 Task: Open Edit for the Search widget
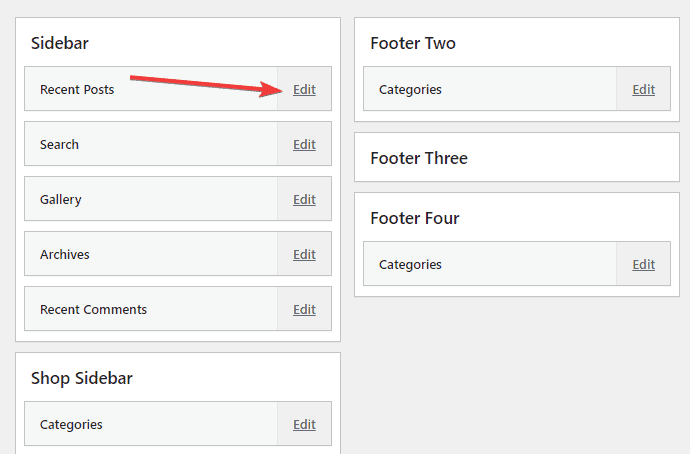pyautogui.click(x=304, y=145)
